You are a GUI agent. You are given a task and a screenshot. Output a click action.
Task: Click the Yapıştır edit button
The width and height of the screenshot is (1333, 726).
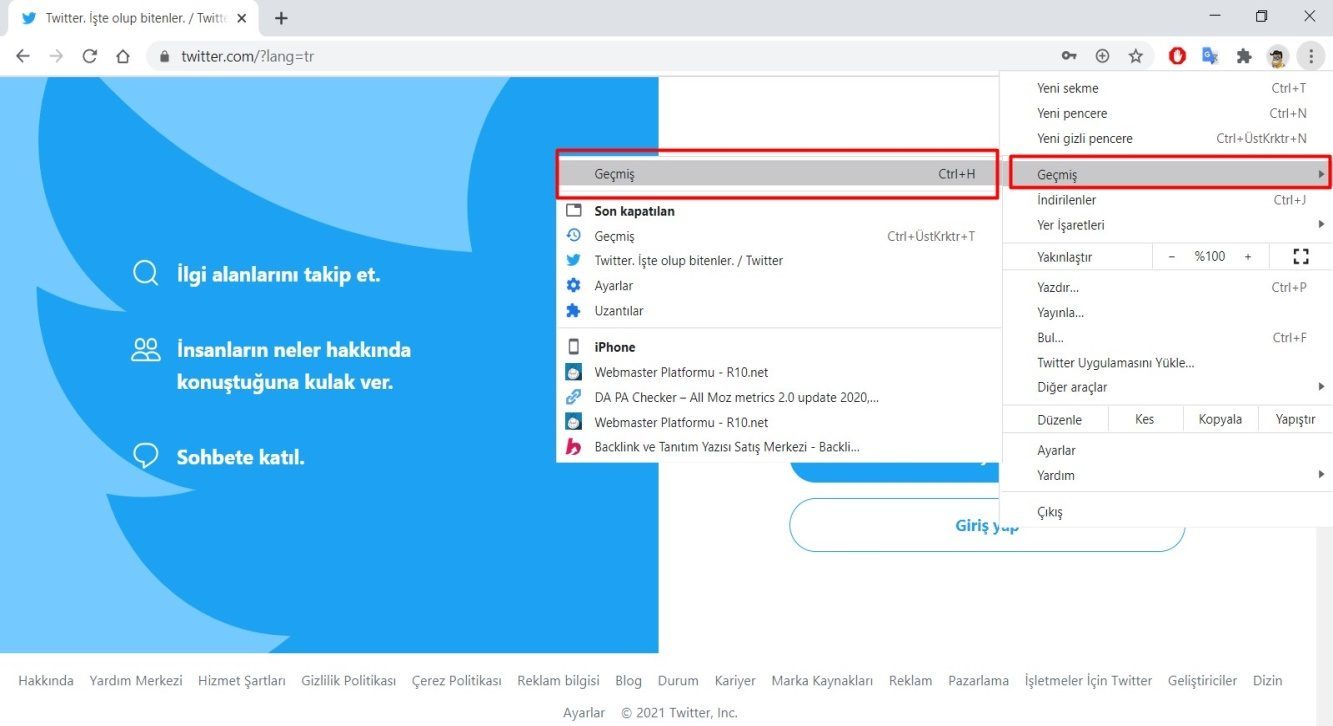(1295, 419)
